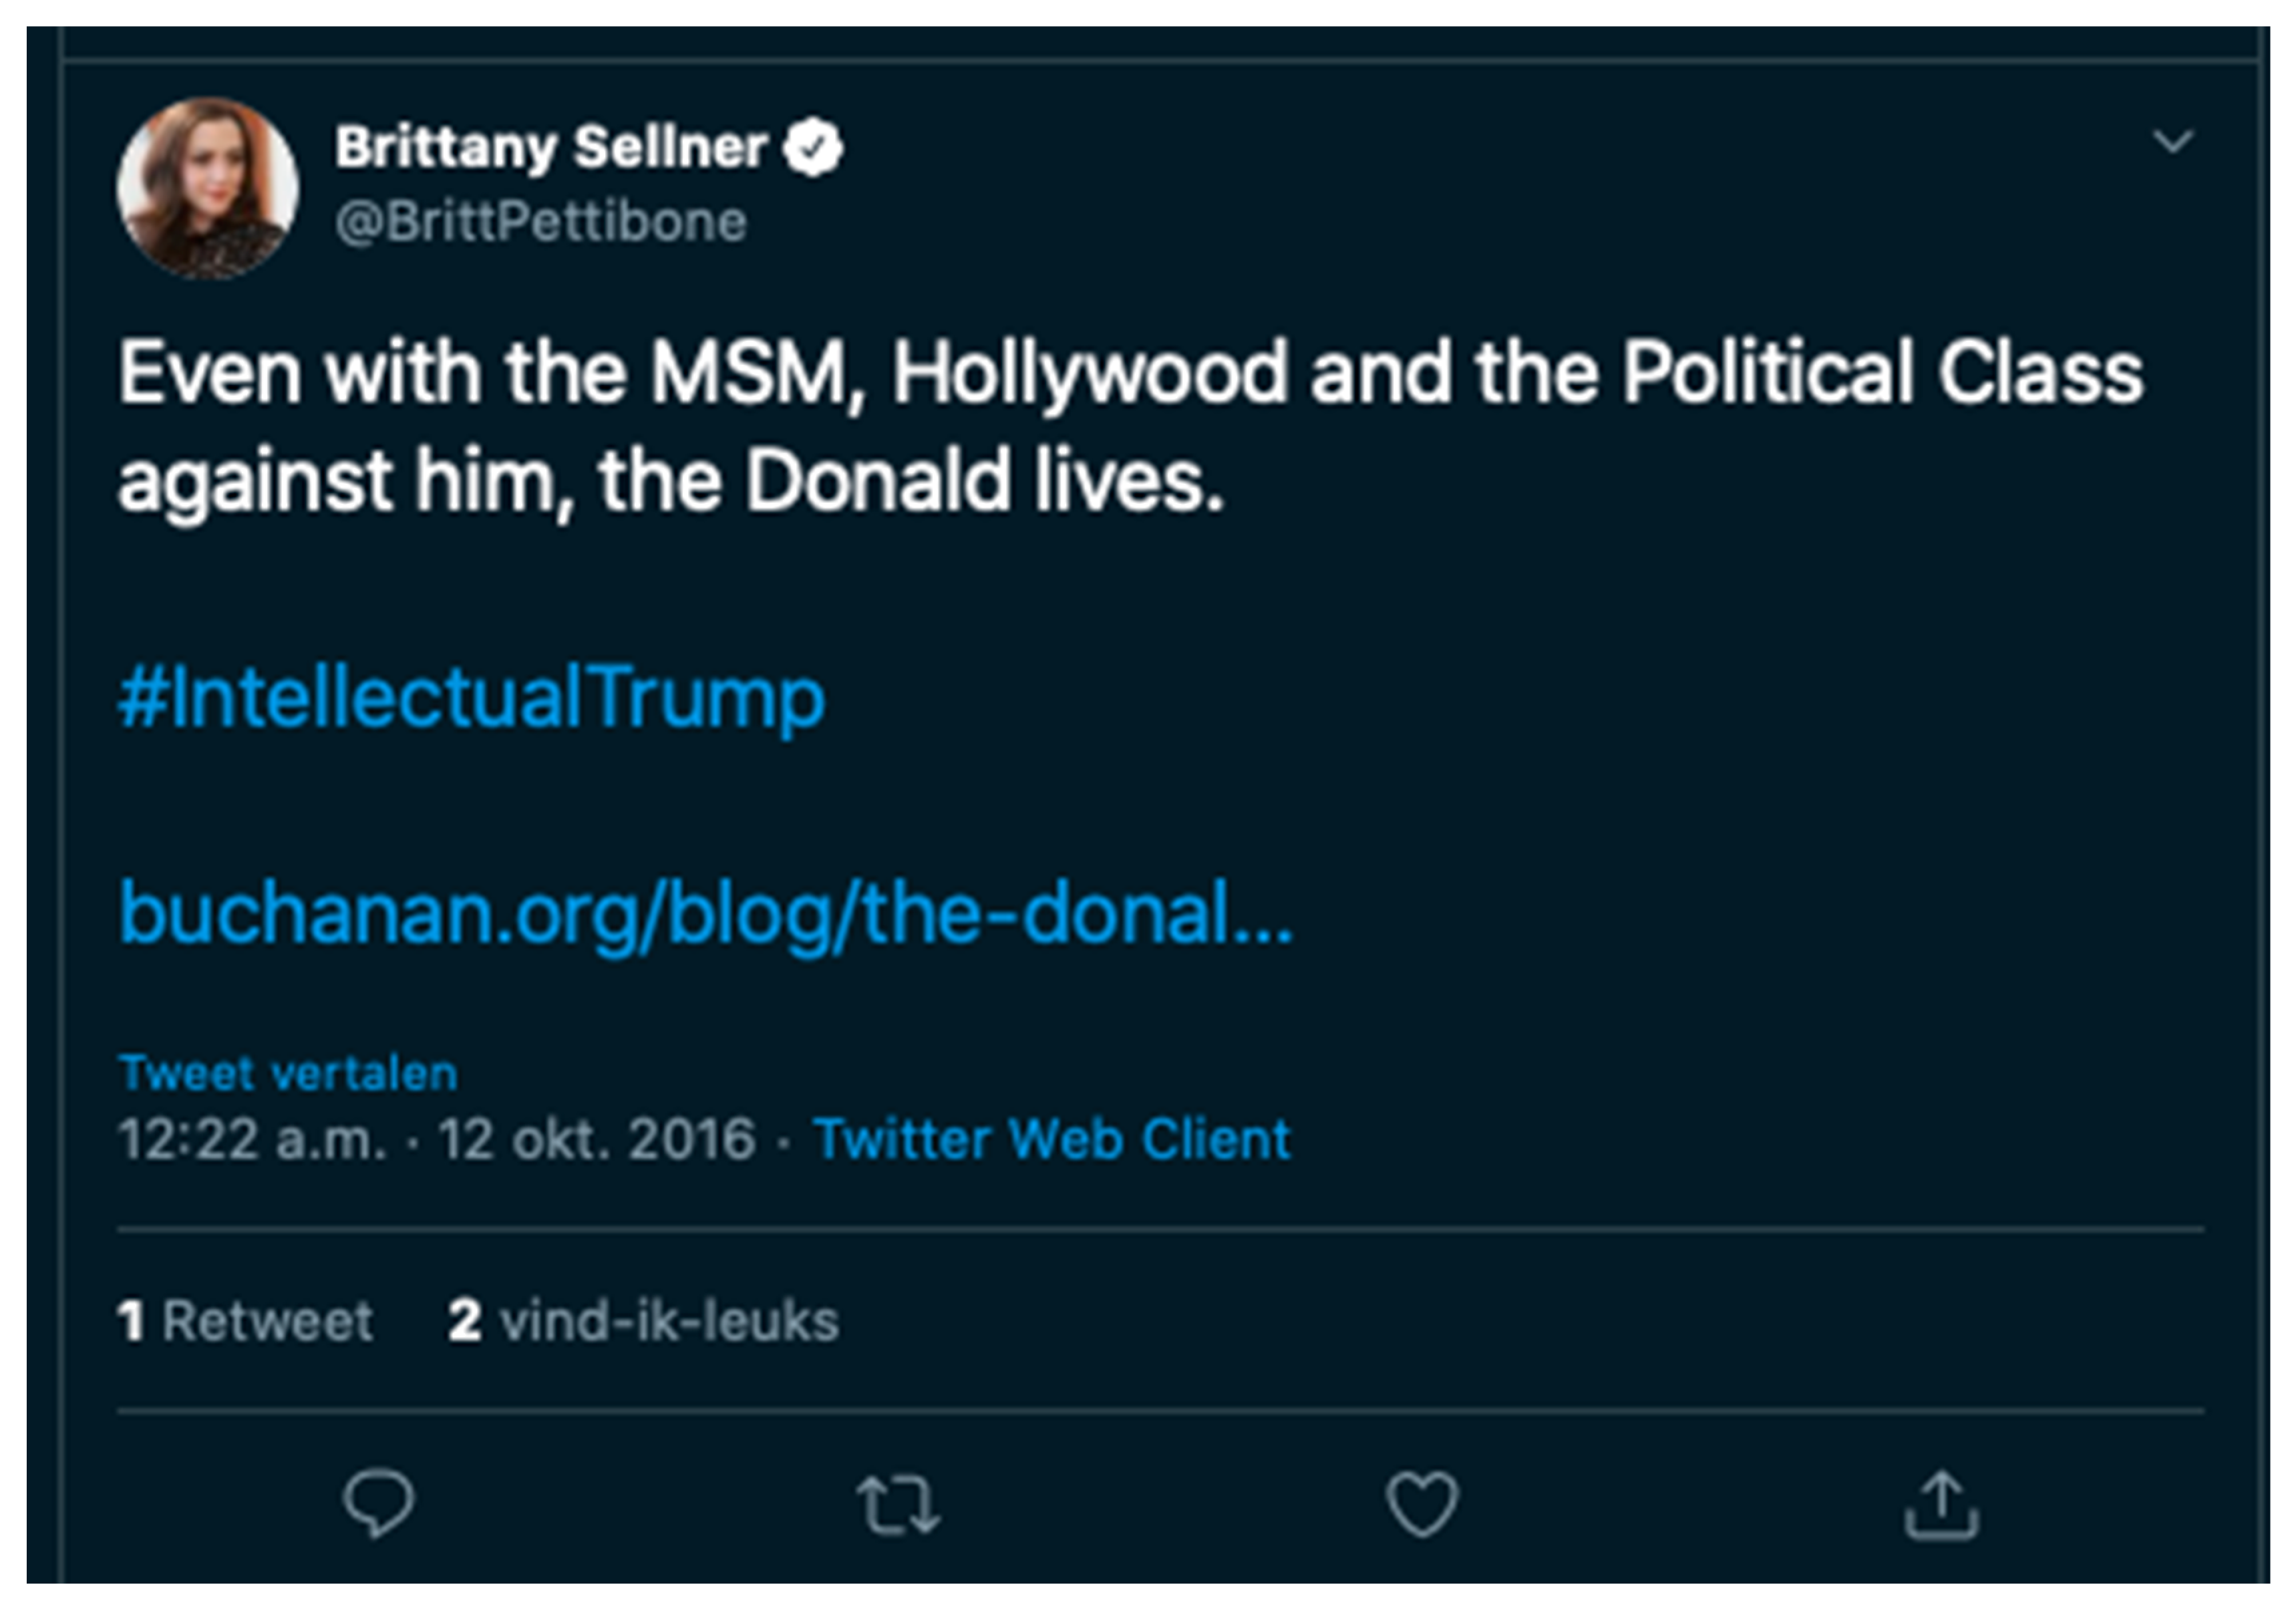Follow the buchanan.org blog link

tap(706, 913)
